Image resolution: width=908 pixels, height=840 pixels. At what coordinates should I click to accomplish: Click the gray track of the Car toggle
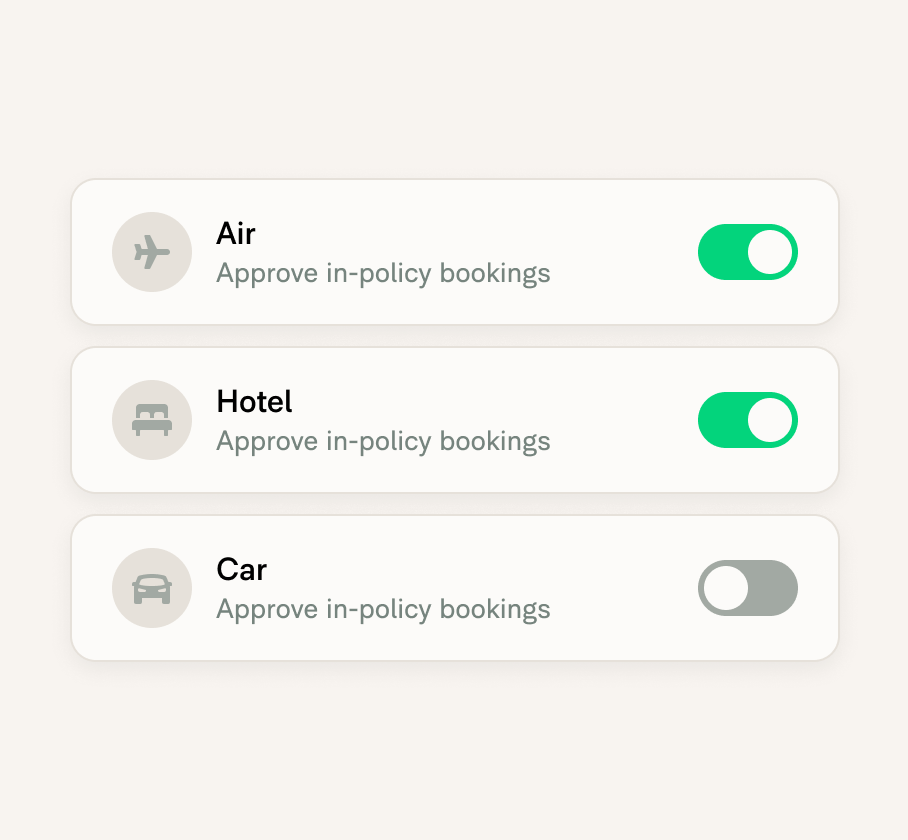pos(774,588)
